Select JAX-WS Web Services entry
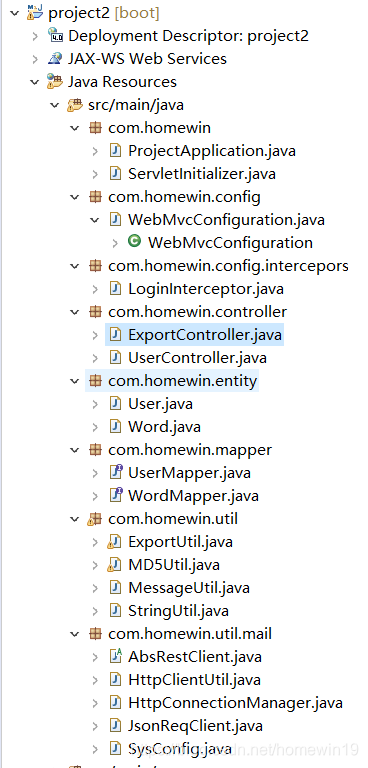368x768 pixels. pyautogui.click(x=147, y=59)
